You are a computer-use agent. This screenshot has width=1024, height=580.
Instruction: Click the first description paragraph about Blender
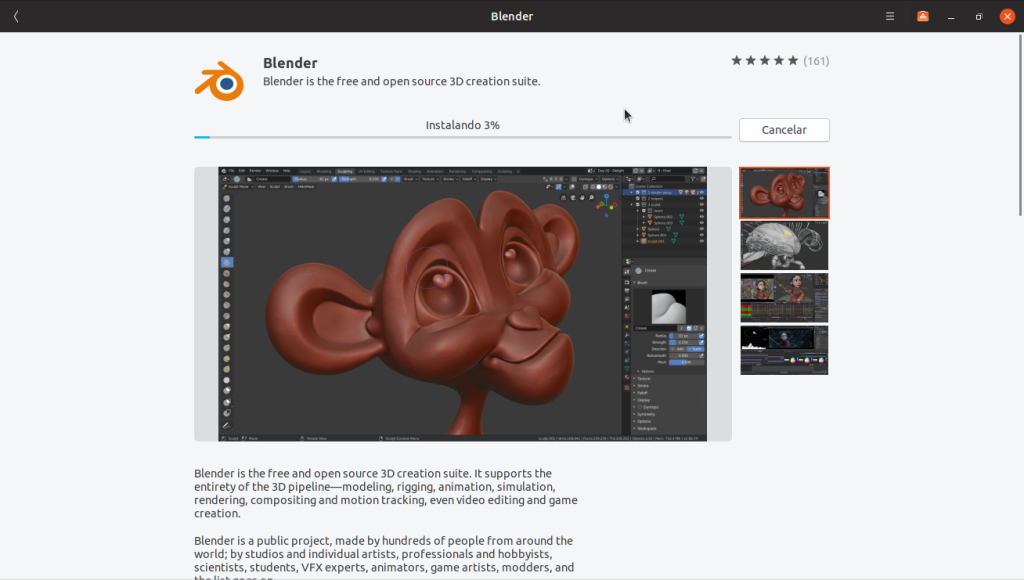click(x=385, y=493)
